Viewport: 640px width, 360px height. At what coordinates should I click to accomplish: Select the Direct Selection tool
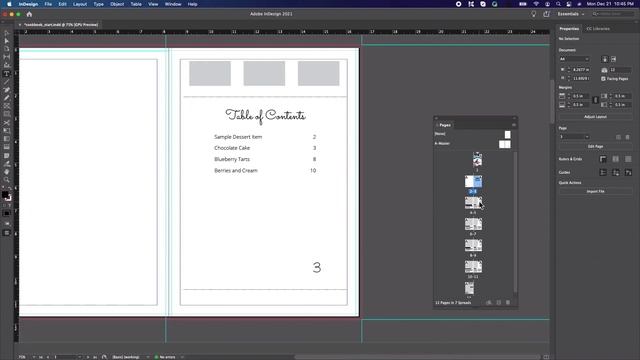point(7,41)
